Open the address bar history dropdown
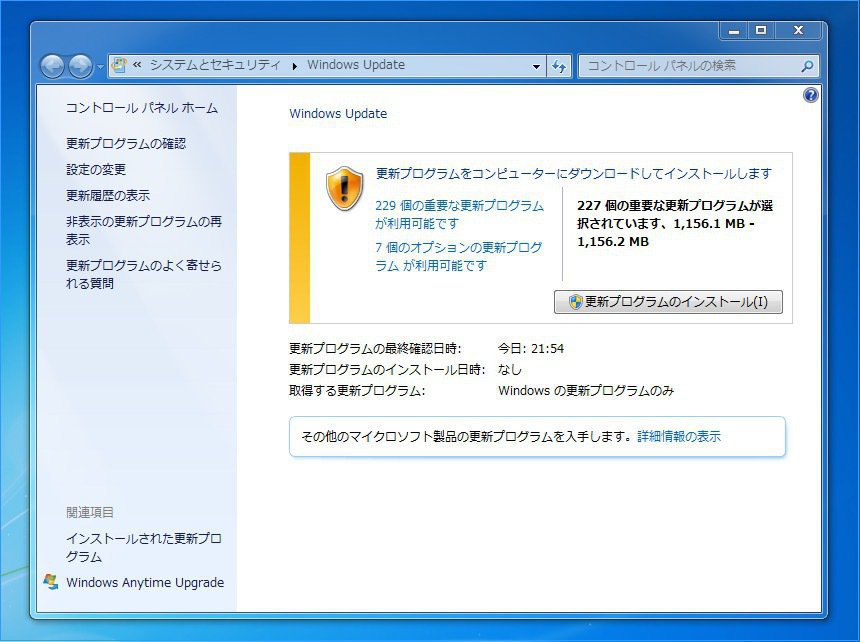The image size is (860, 642). coord(536,66)
